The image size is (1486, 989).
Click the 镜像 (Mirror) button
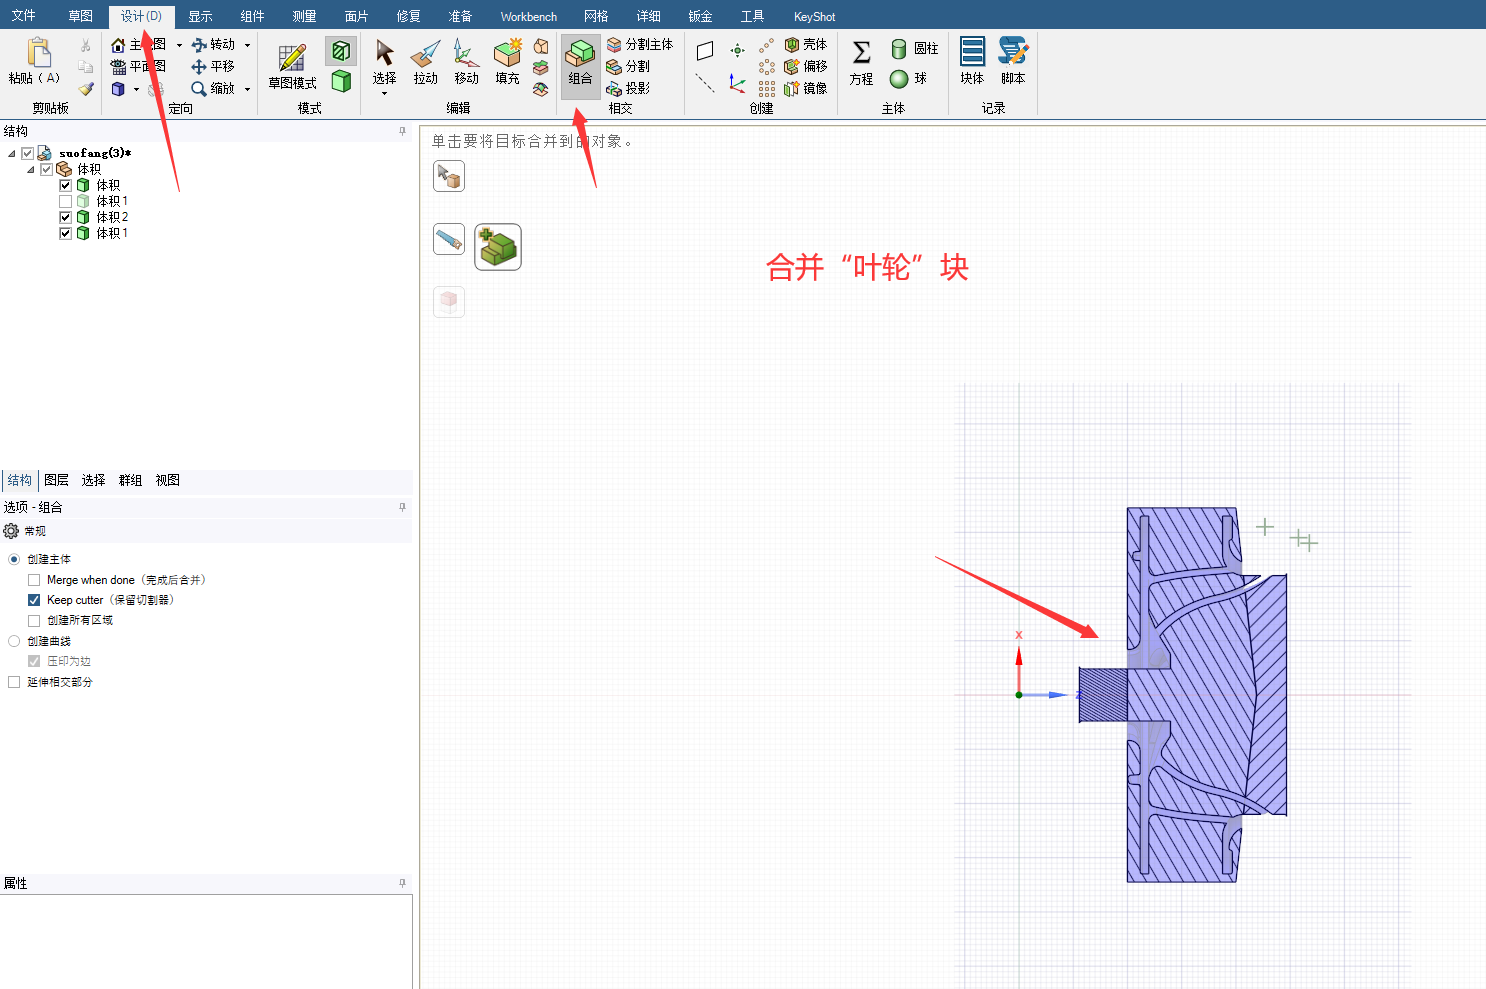806,88
